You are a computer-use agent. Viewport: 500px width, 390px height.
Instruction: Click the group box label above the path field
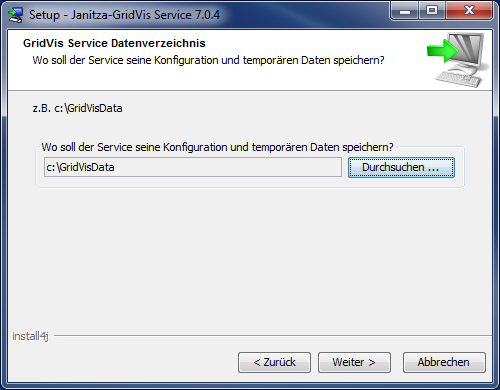pos(217,147)
